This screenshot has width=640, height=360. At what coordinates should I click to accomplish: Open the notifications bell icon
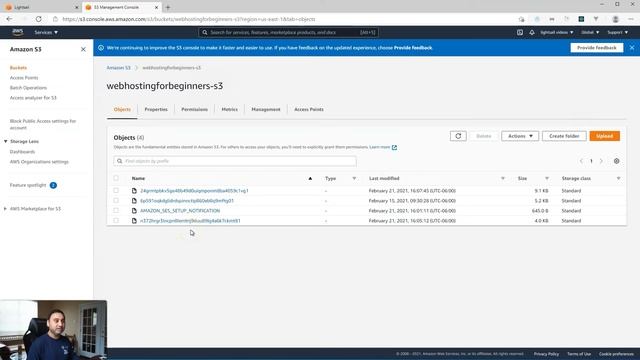click(532, 32)
